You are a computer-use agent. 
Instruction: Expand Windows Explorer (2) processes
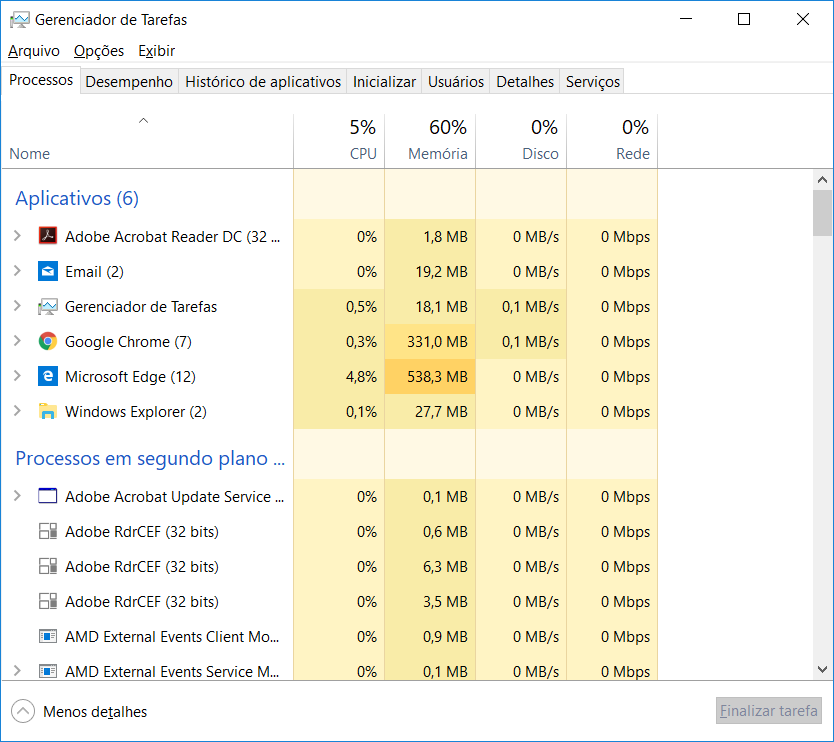17,411
